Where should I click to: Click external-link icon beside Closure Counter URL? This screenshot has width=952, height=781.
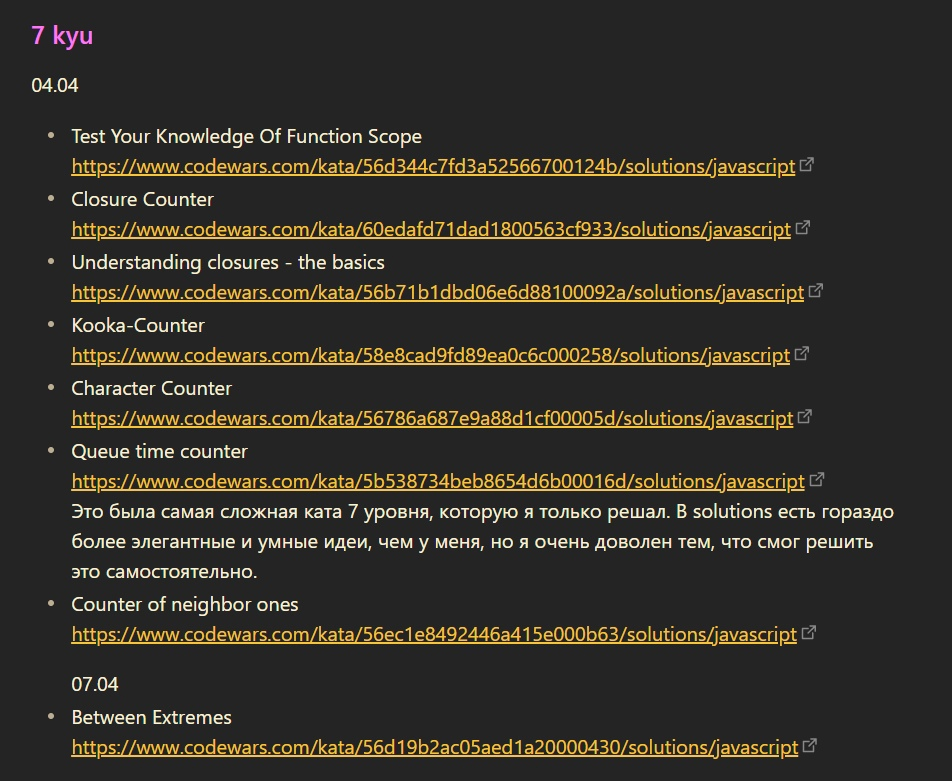click(x=802, y=228)
